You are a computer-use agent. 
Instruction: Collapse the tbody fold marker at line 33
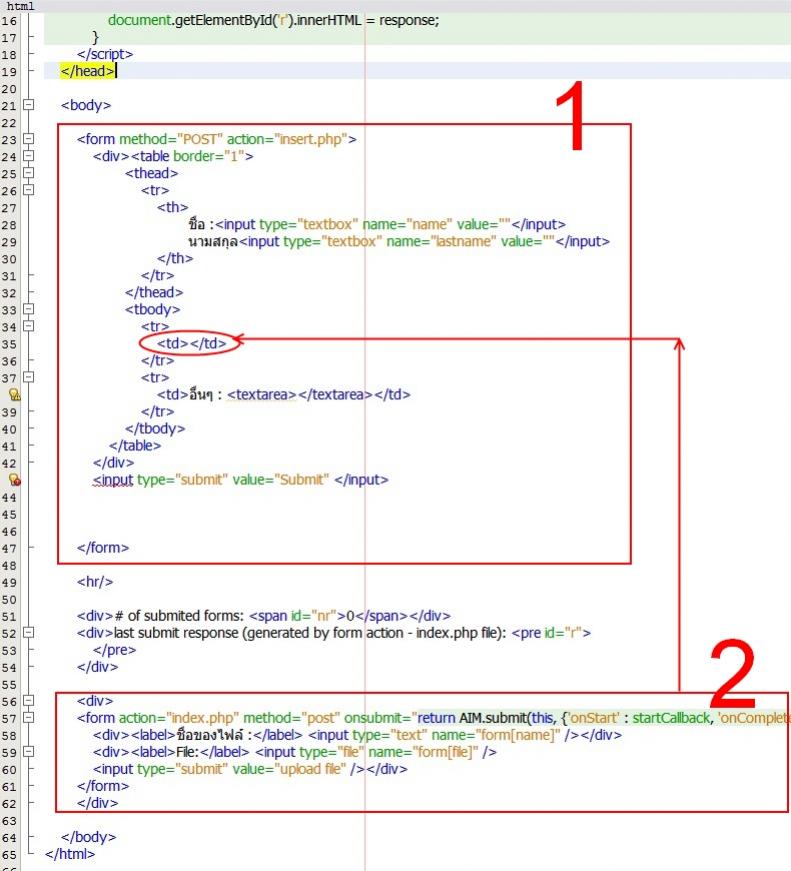click(28, 309)
